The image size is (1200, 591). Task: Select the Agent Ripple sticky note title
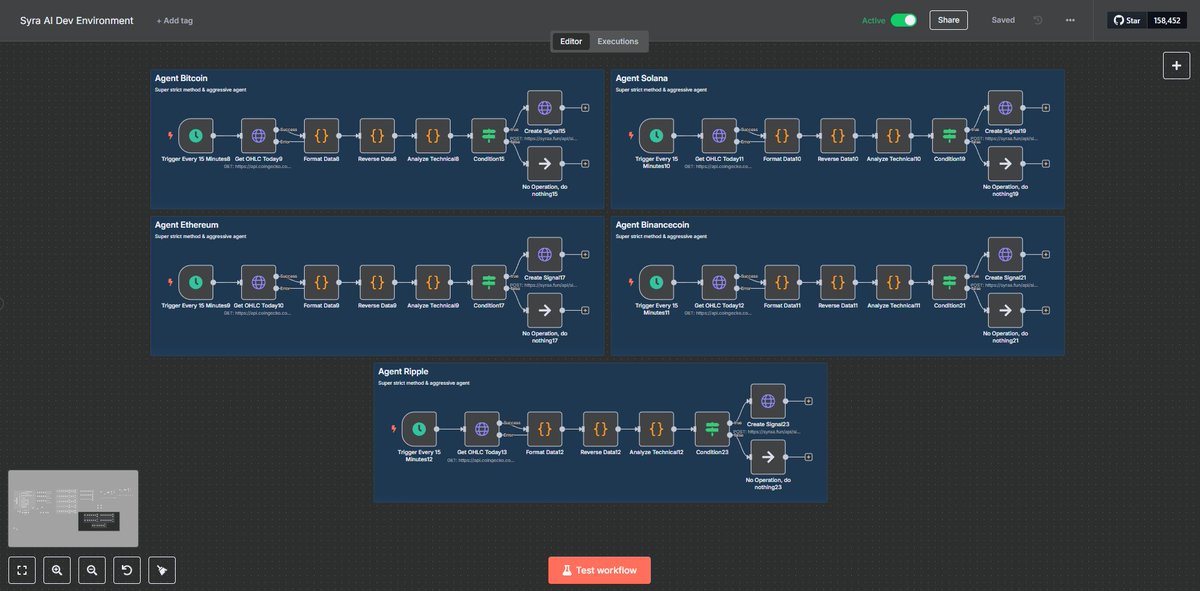click(x=403, y=372)
